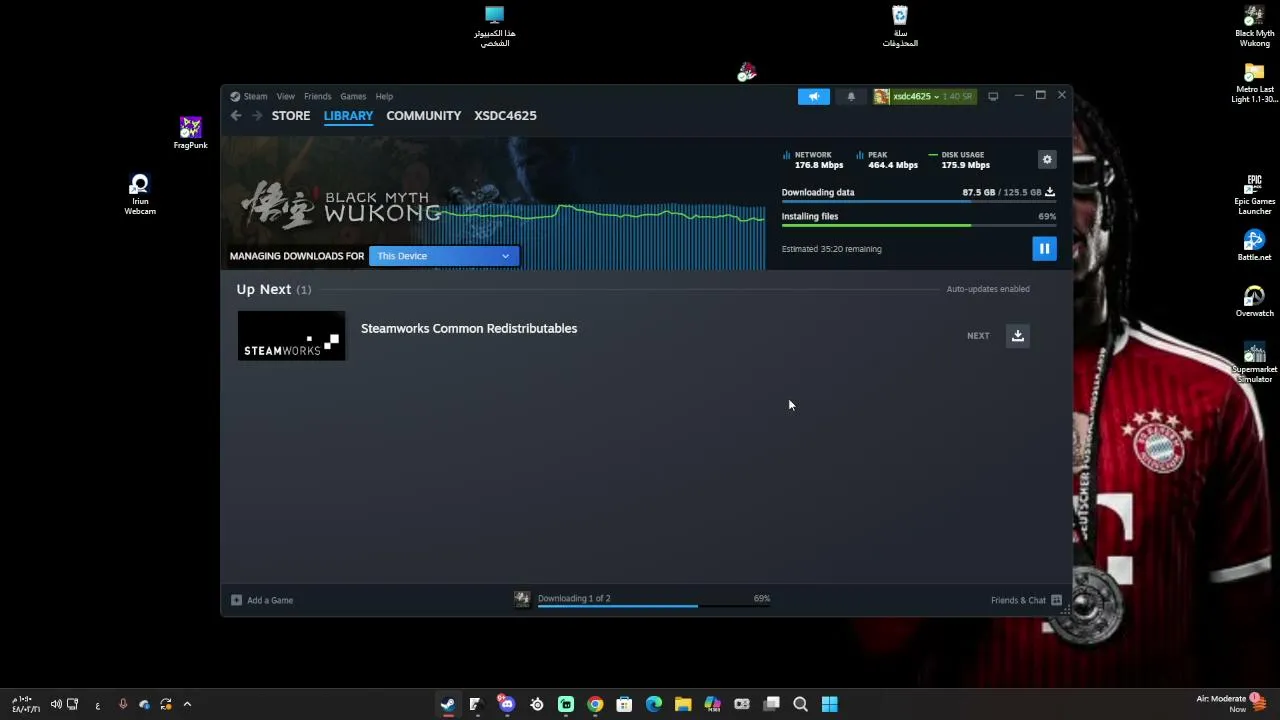Select Black Myth Wukong desktop shortcut

pos(1254,27)
